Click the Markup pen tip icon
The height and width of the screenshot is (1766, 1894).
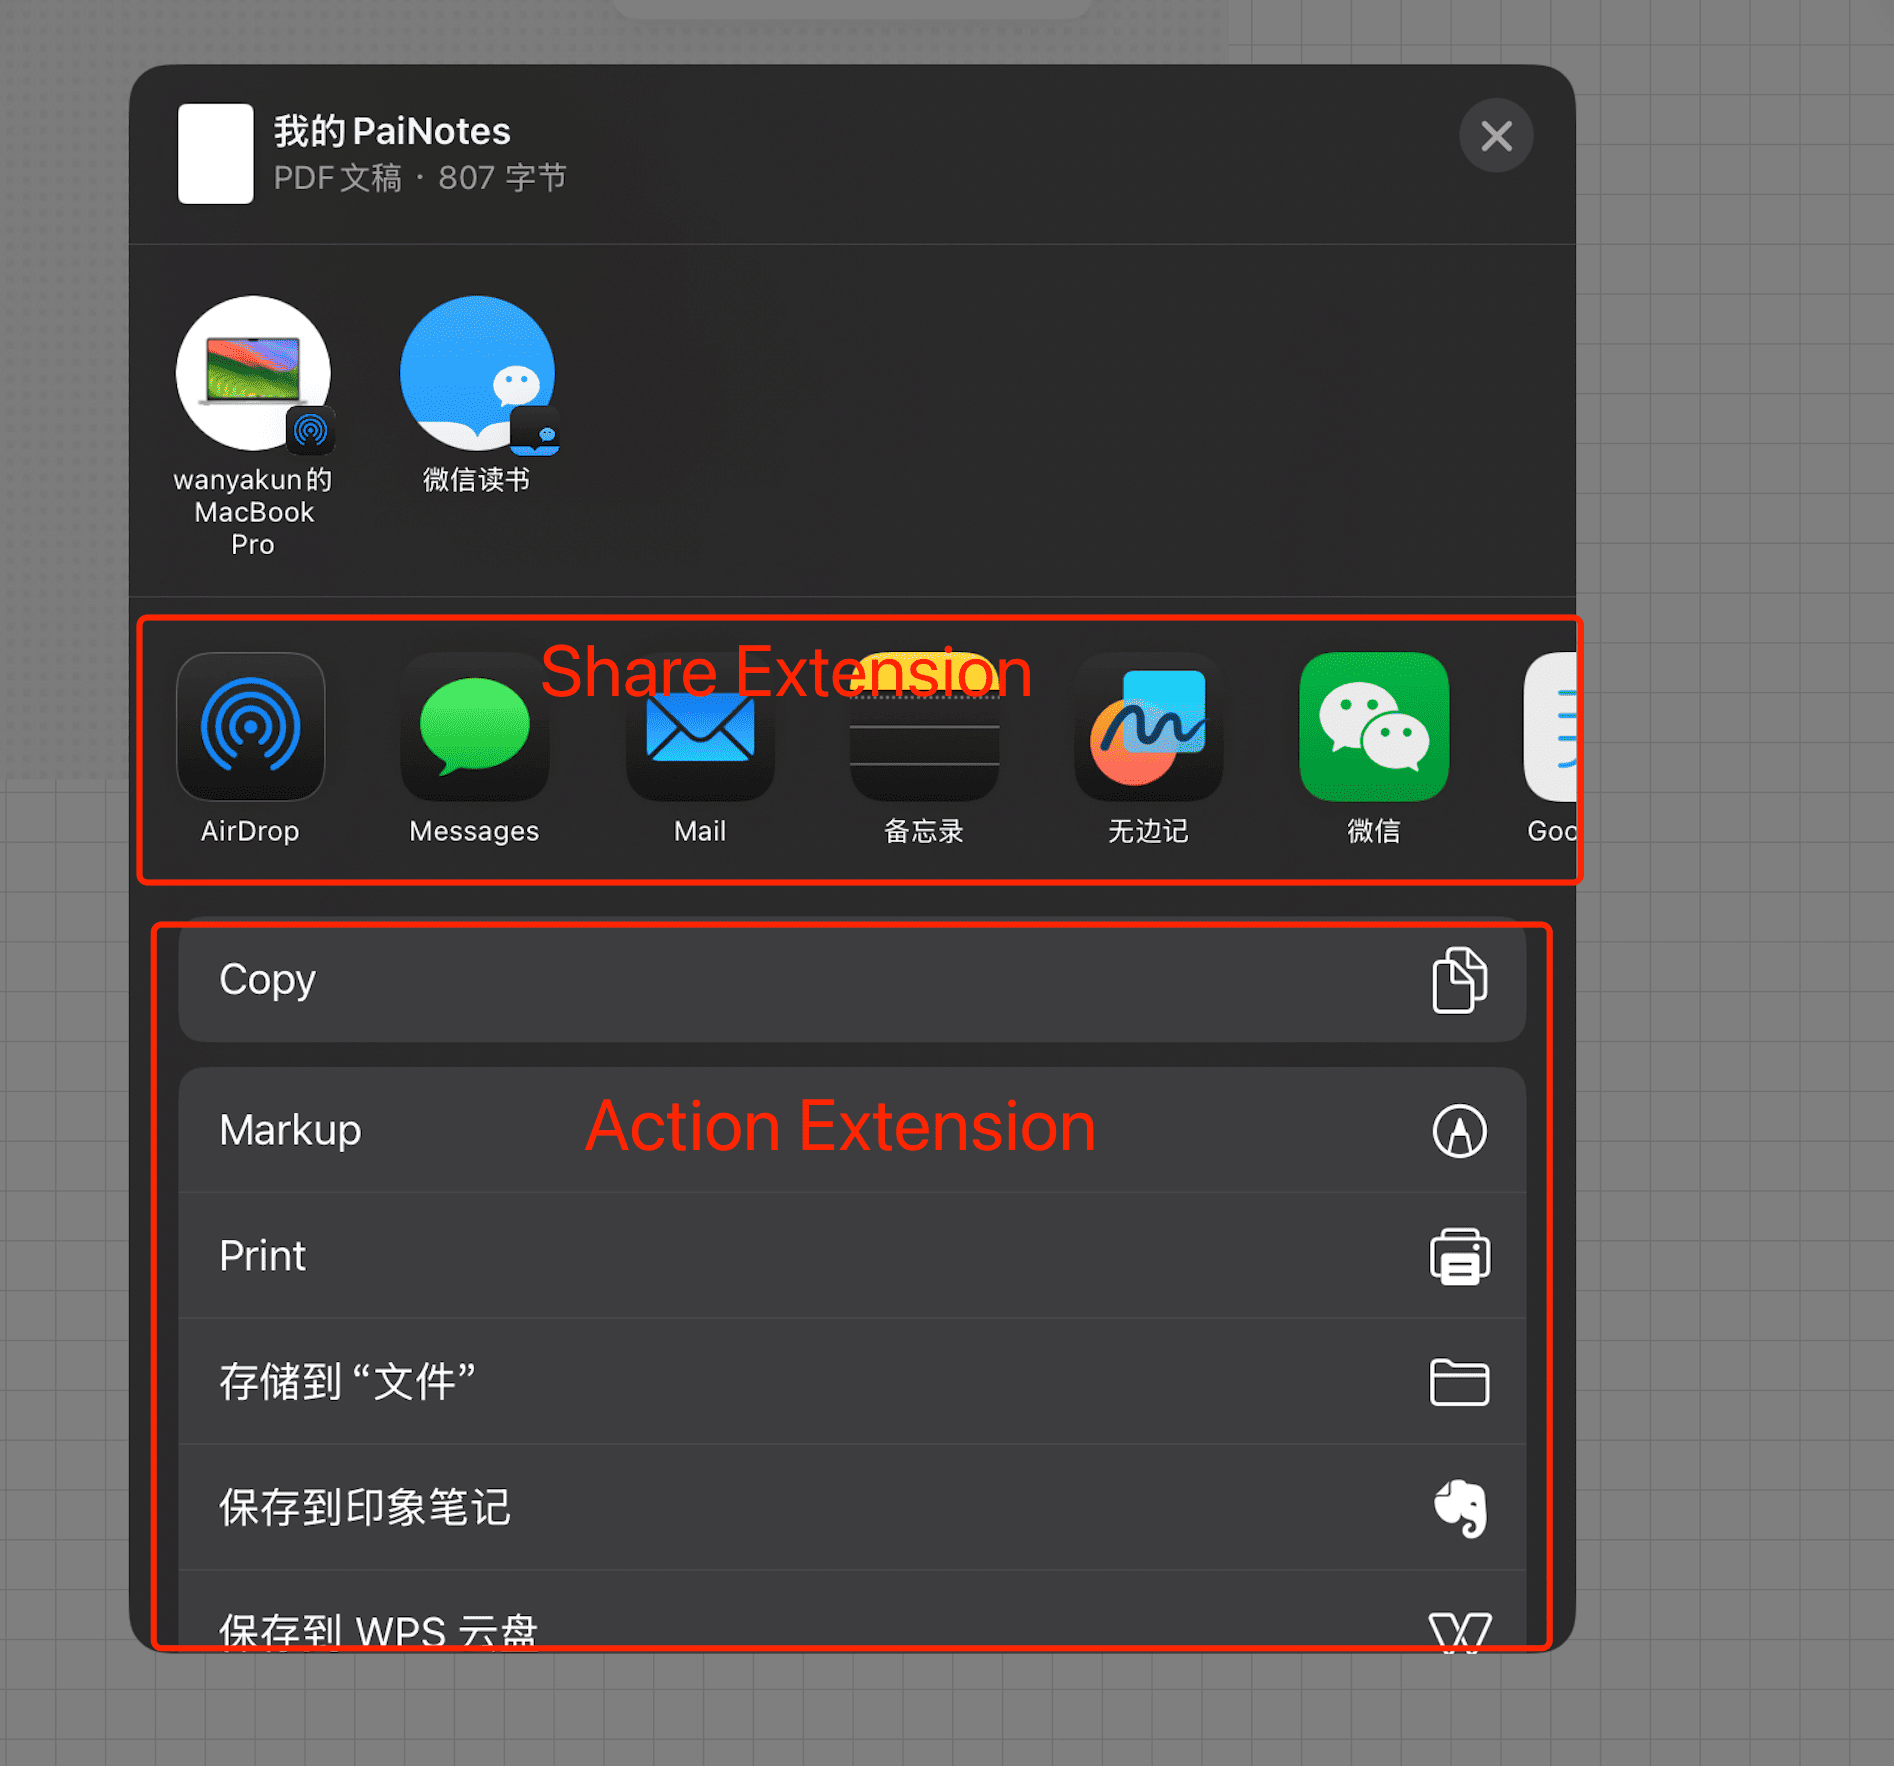(1460, 1131)
